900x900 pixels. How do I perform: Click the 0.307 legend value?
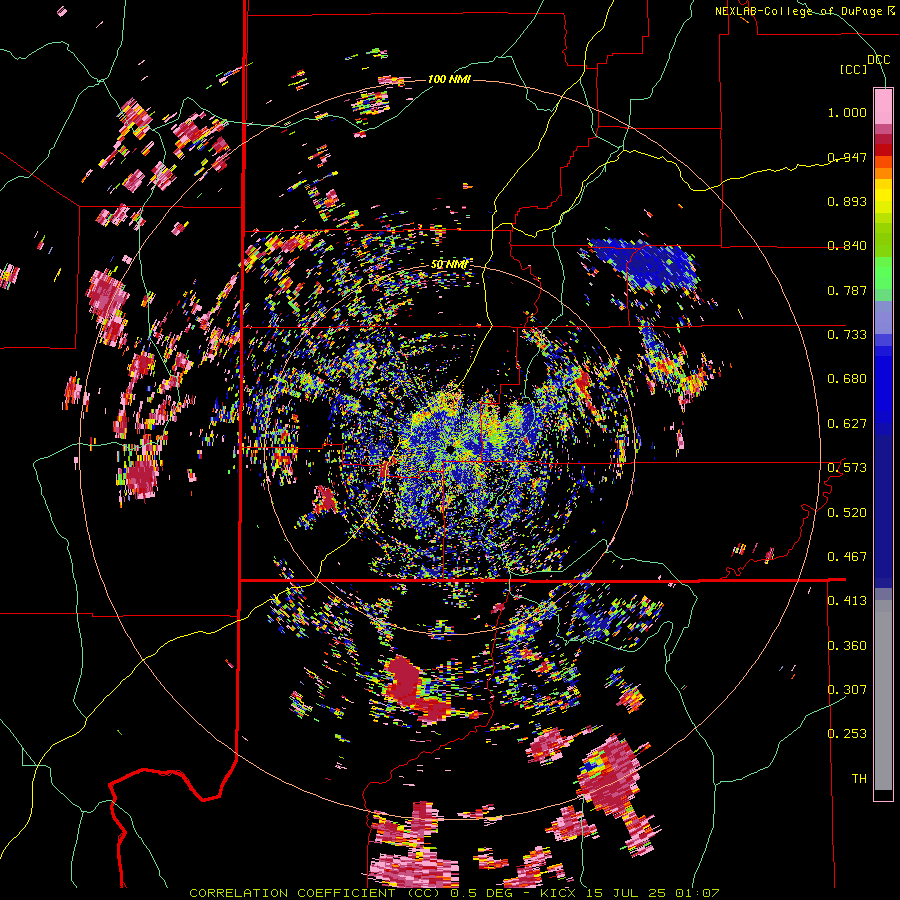point(847,690)
